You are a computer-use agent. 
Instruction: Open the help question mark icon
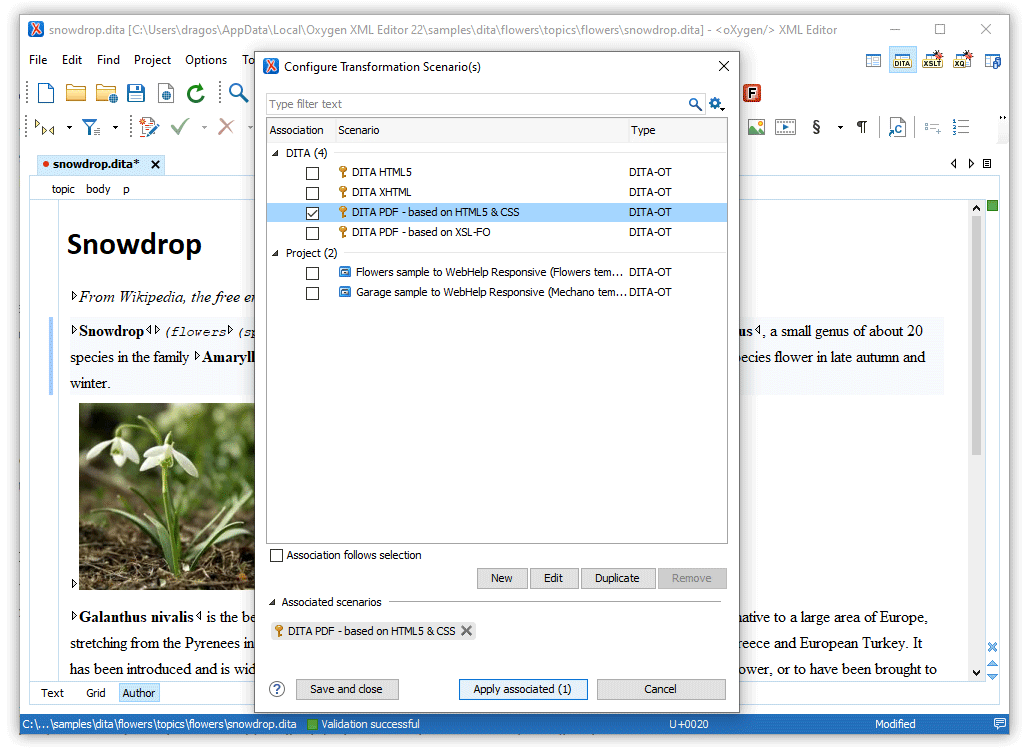pos(277,689)
